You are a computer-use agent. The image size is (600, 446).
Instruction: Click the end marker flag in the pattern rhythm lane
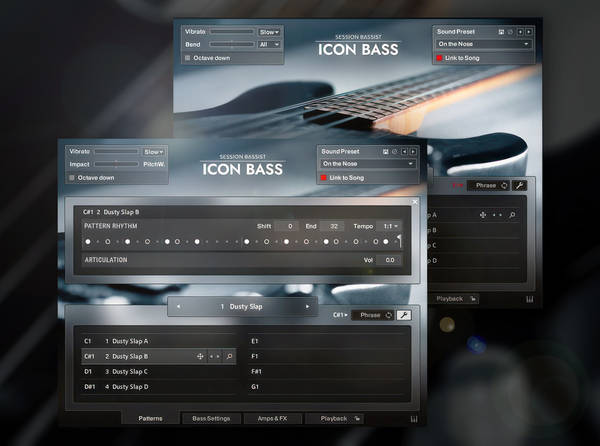tap(399, 241)
